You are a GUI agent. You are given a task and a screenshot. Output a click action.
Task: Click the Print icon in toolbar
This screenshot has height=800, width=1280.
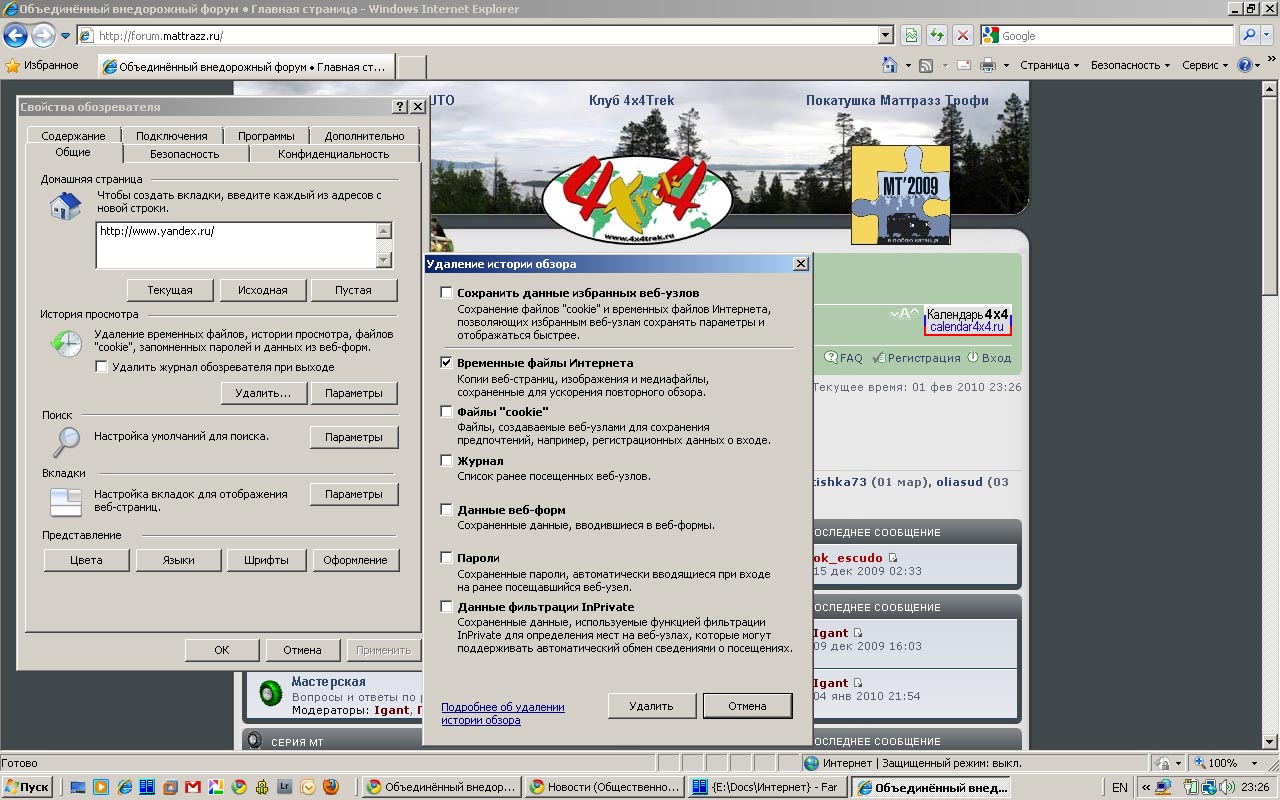pos(988,65)
